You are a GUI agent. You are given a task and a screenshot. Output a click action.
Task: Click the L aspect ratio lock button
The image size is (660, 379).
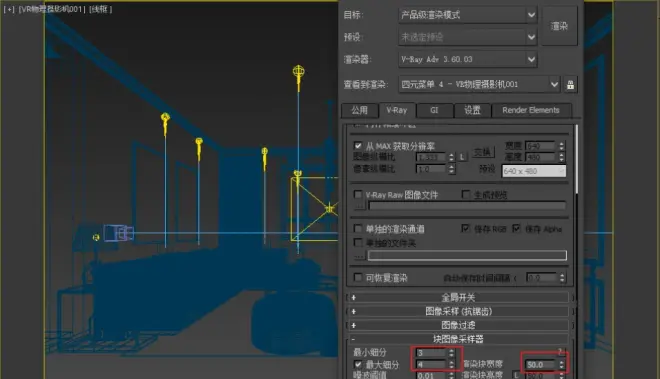pos(462,157)
